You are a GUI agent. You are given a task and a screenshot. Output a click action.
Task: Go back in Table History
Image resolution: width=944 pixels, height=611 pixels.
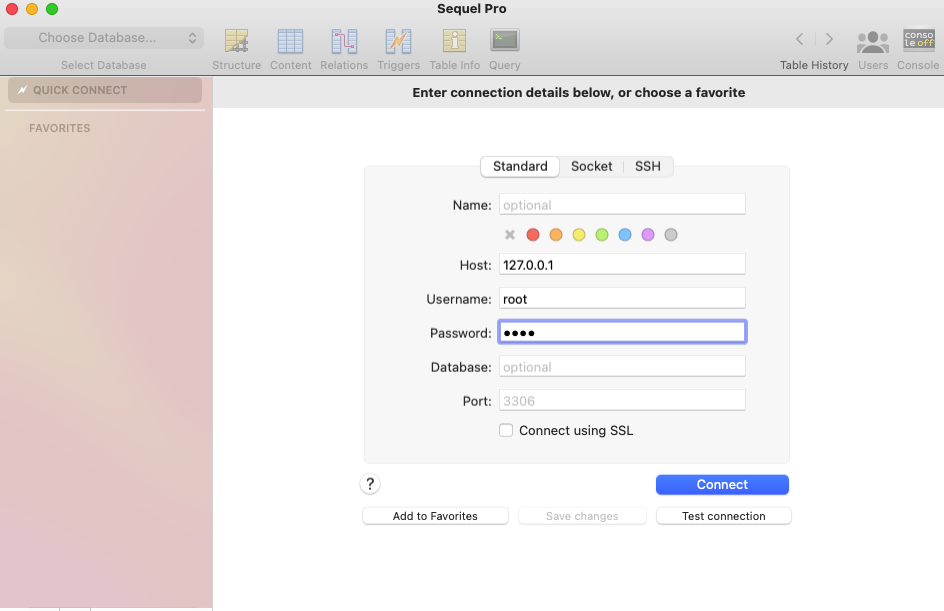click(x=800, y=39)
